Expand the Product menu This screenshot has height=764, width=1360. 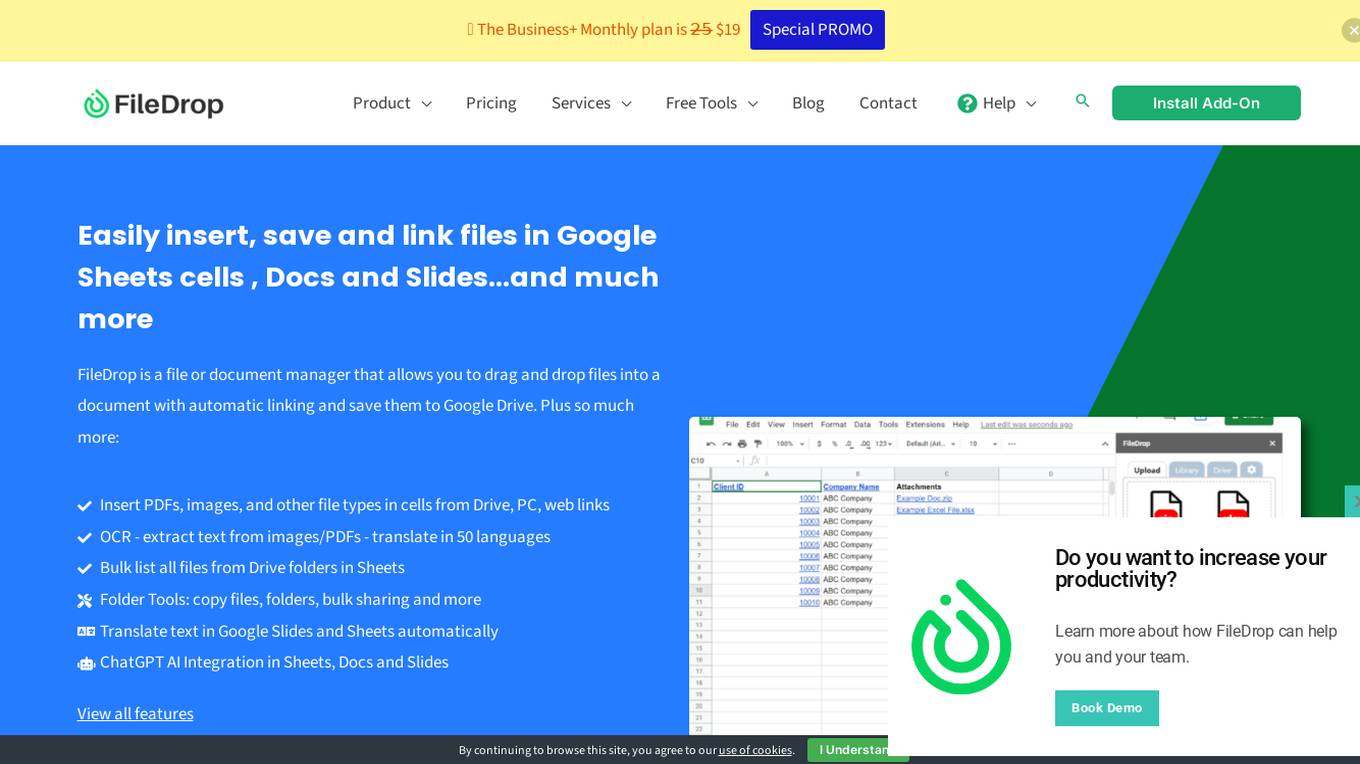click(x=392, y=103)
